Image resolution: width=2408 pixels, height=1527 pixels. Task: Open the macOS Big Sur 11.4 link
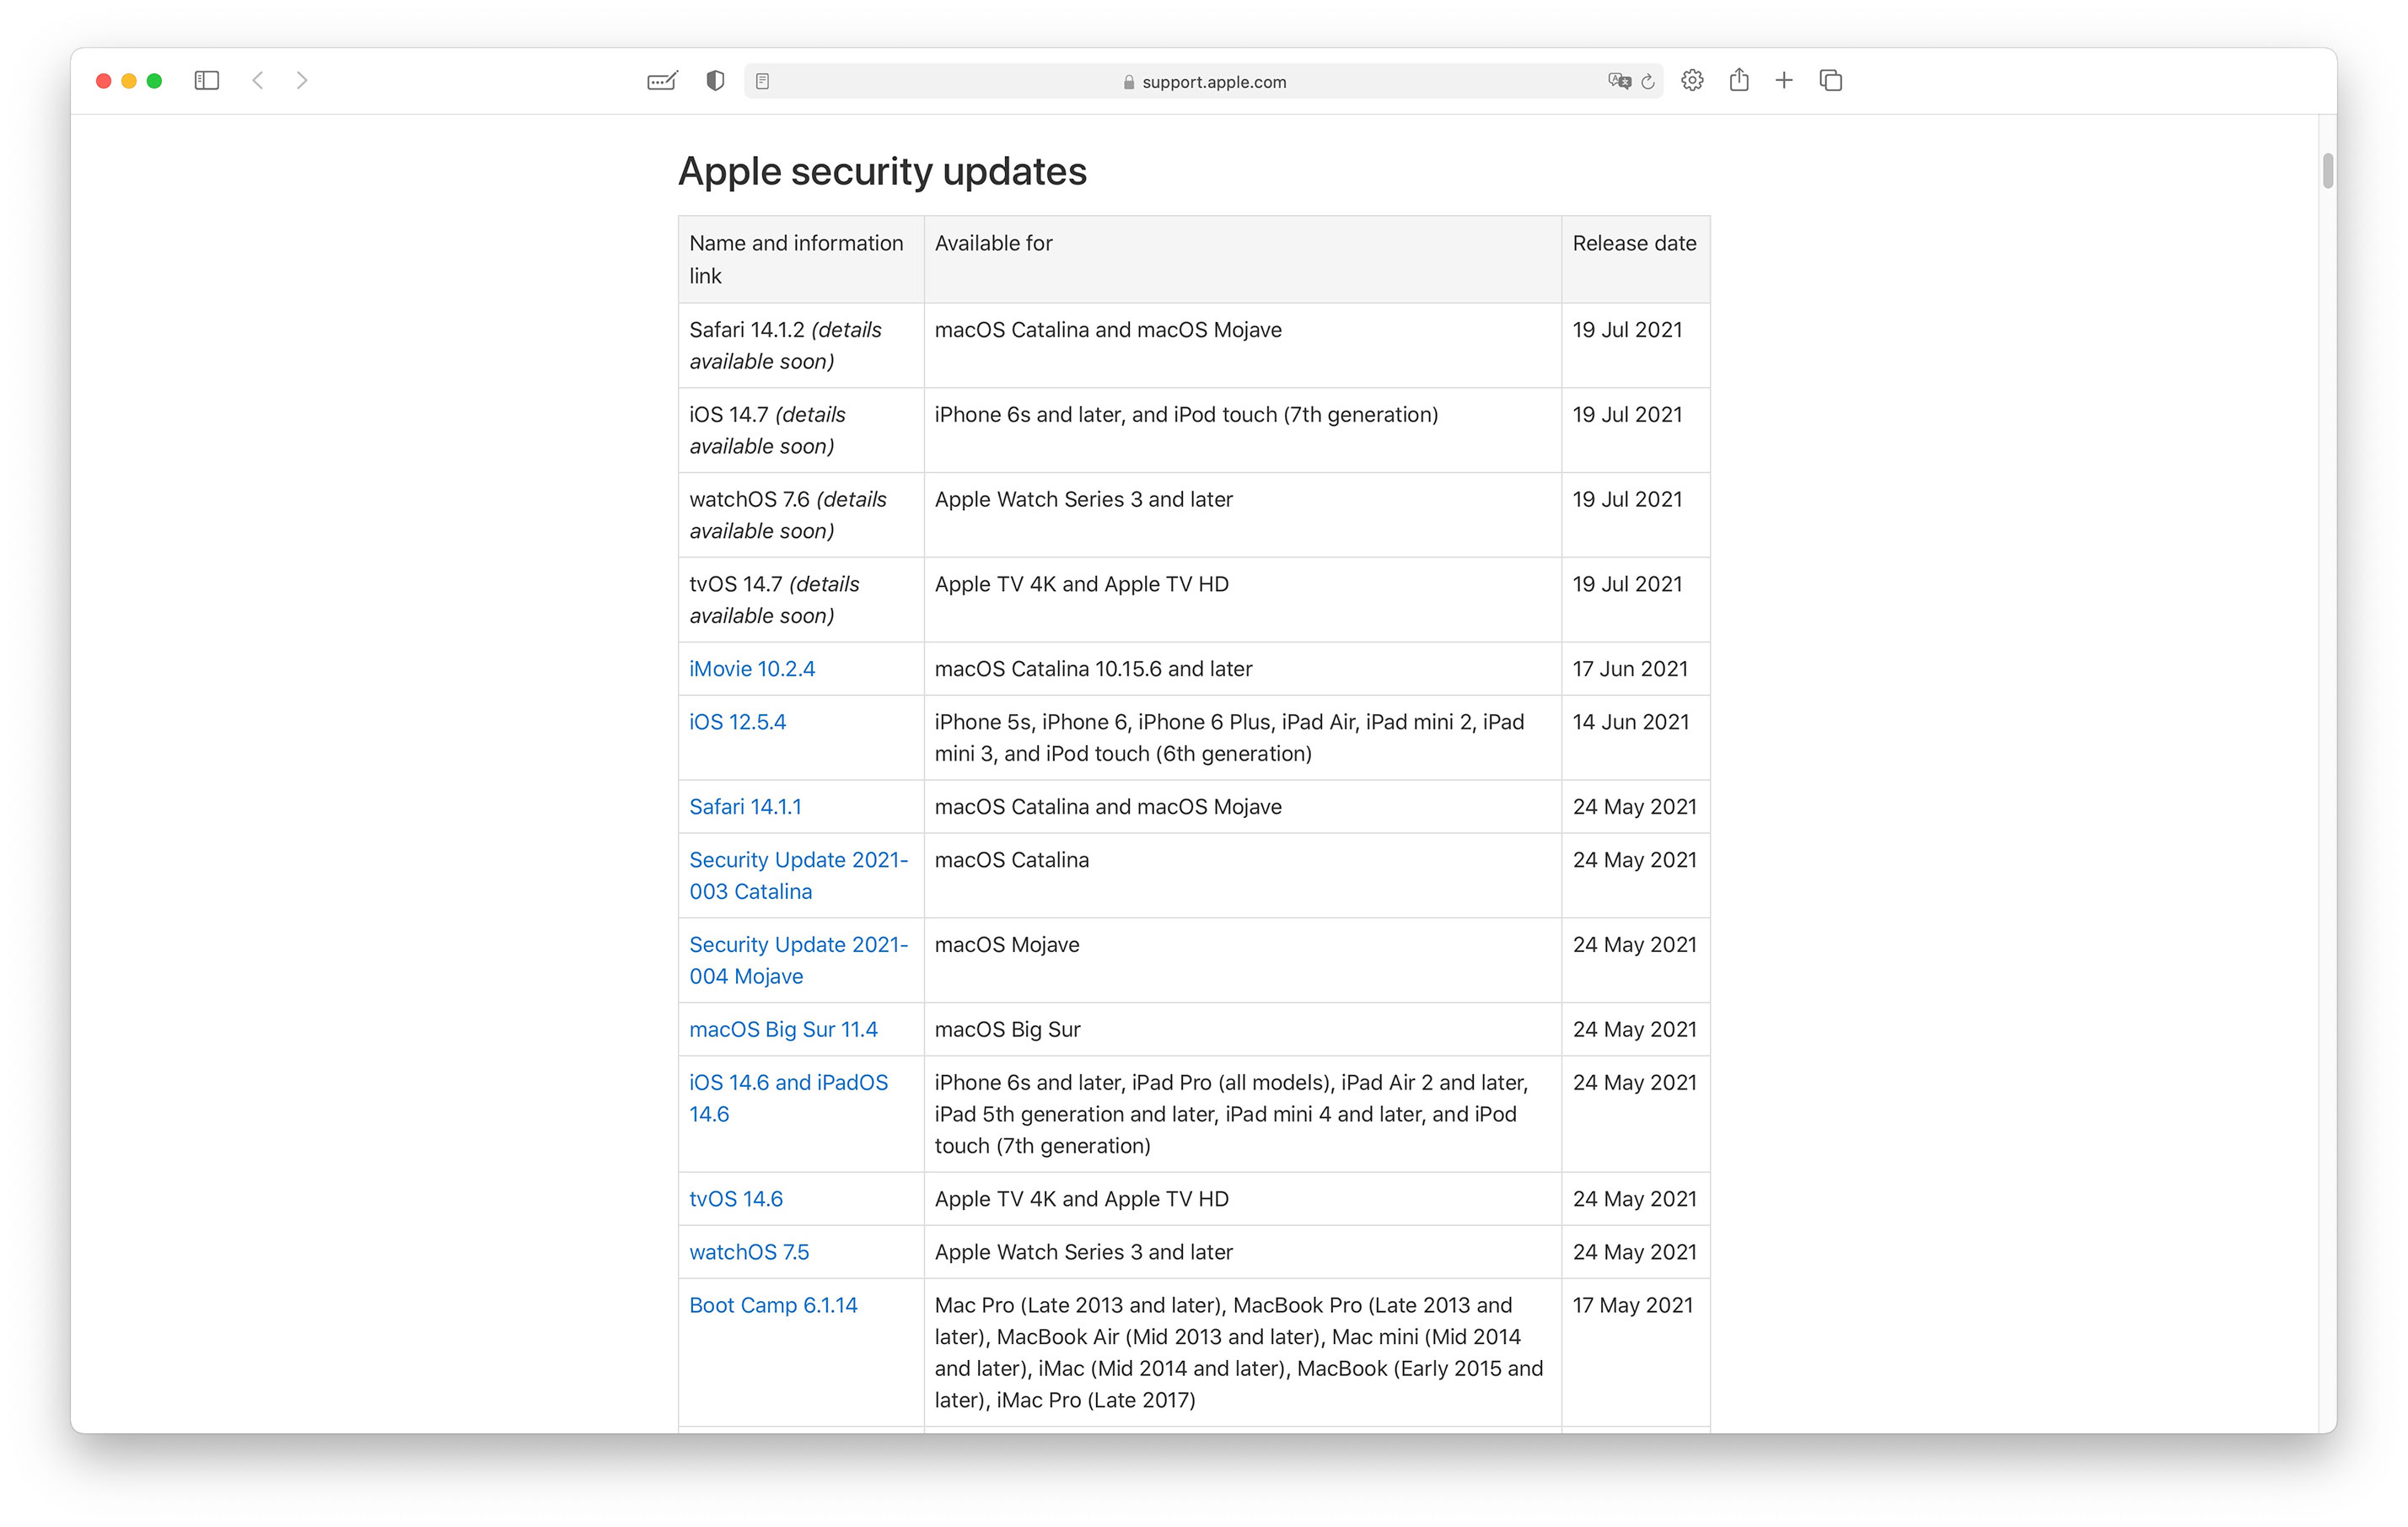coord(783,1030)
